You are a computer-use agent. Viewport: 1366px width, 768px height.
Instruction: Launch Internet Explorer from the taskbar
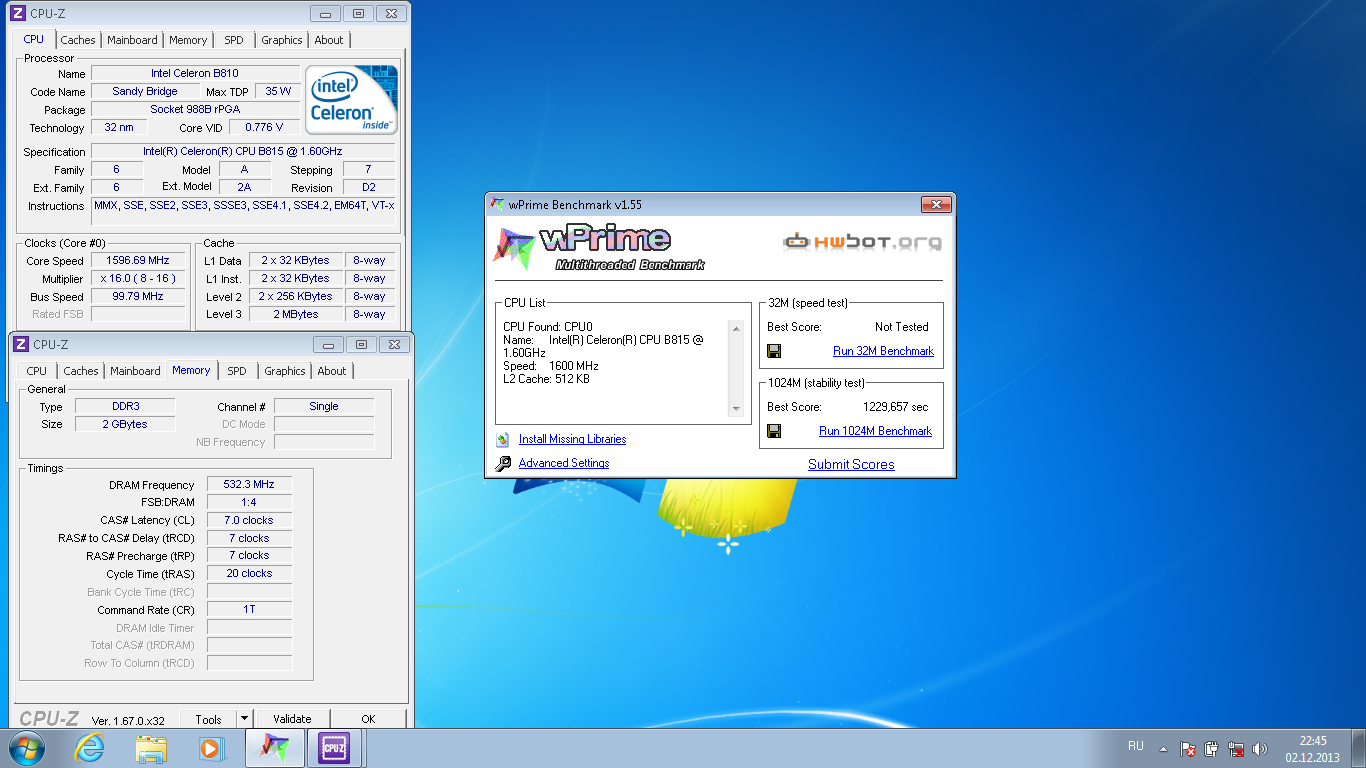pos(89,748)
